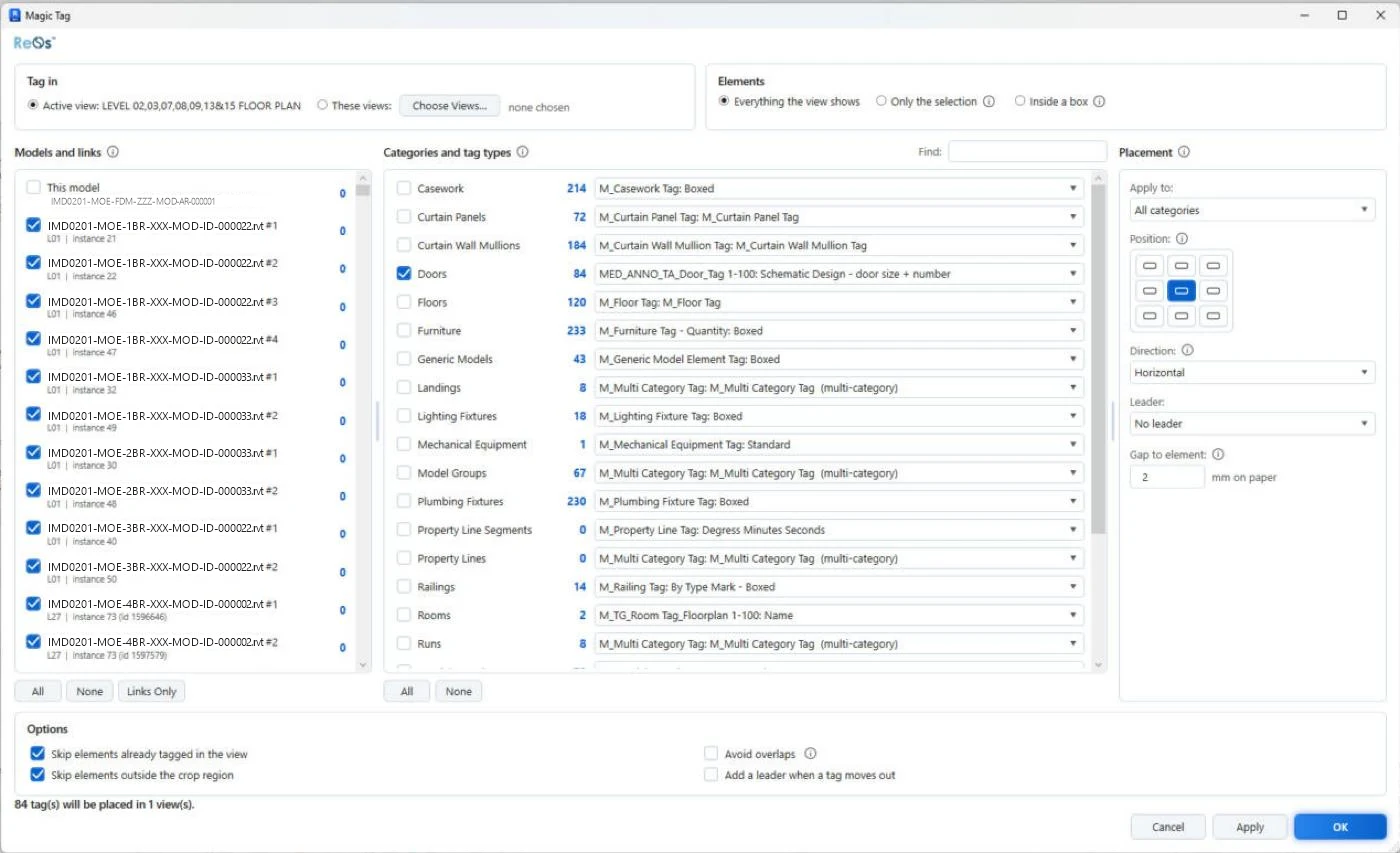The image size is (1400, 853).
Task: Select the center tag position icon
Action: [x=1182, y=291]
